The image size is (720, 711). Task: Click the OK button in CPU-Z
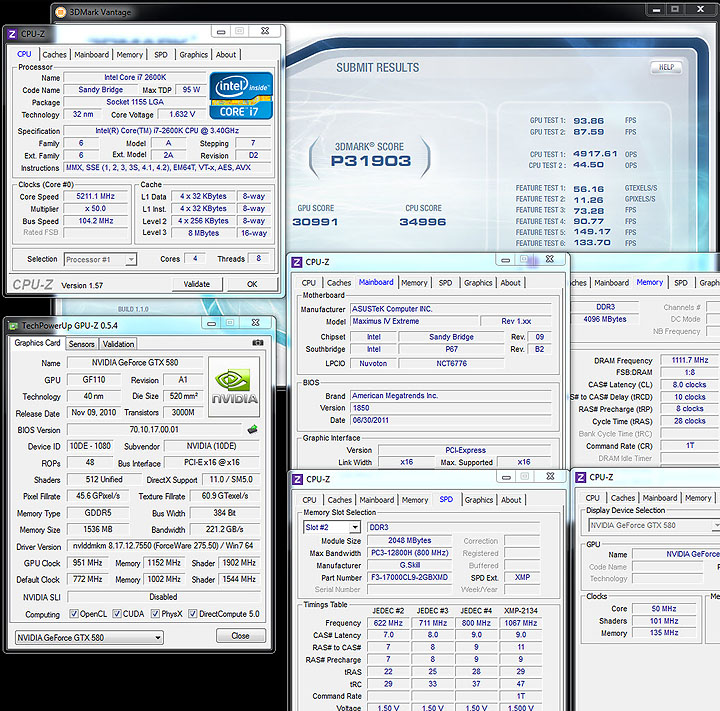click(252, 284)
